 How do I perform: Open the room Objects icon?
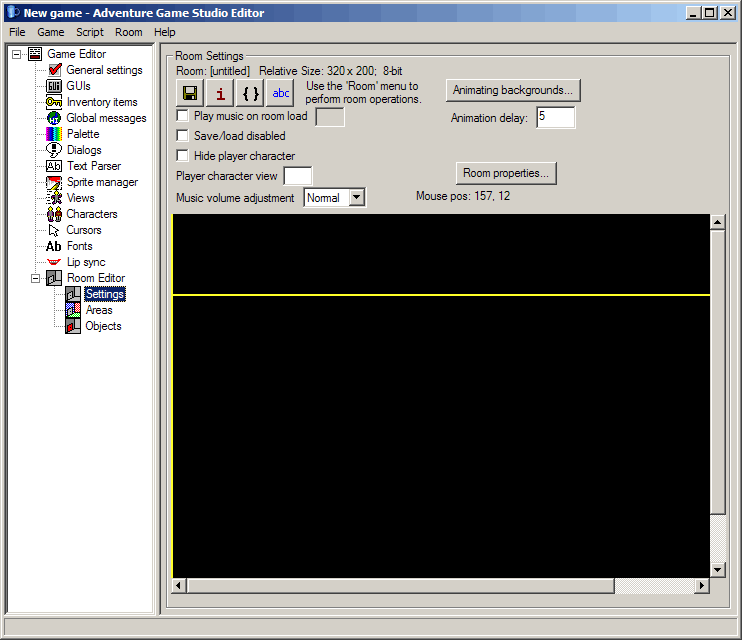click(x=73, y=326)
